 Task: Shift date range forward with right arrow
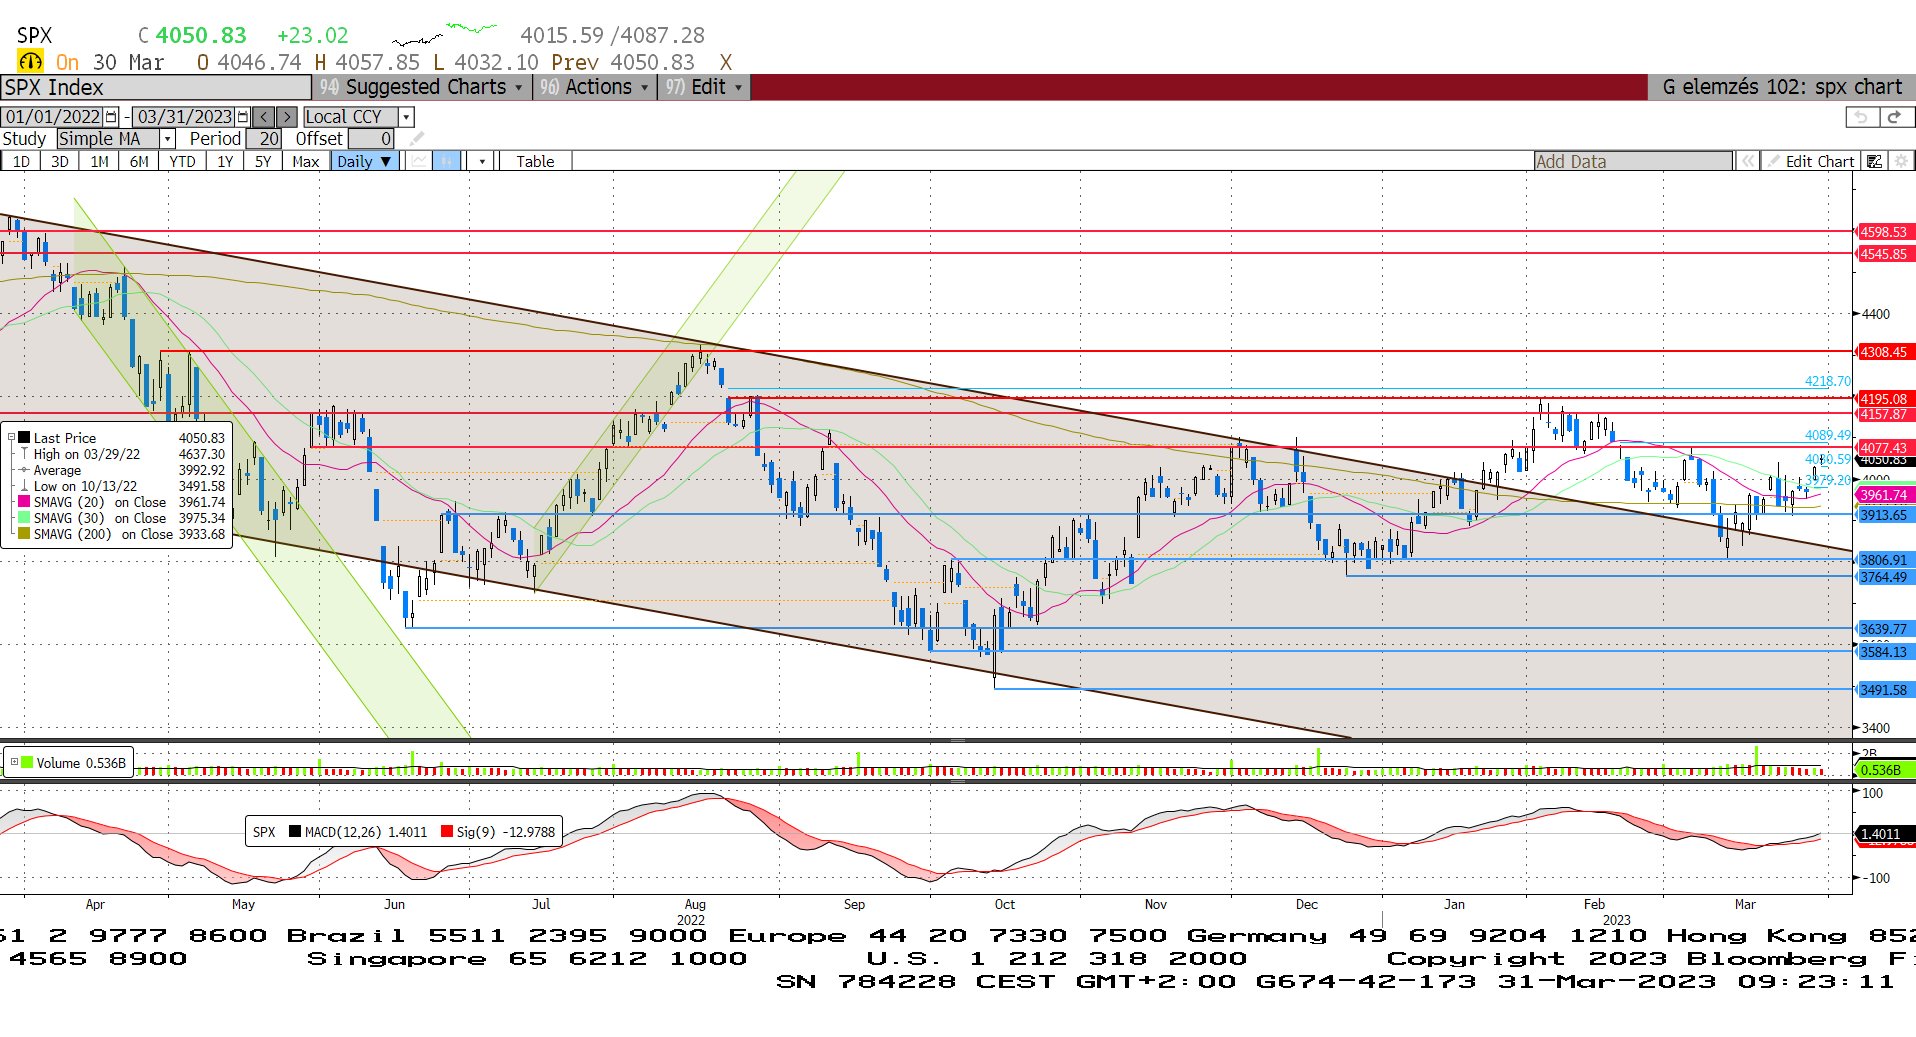(x=287, y=117)
